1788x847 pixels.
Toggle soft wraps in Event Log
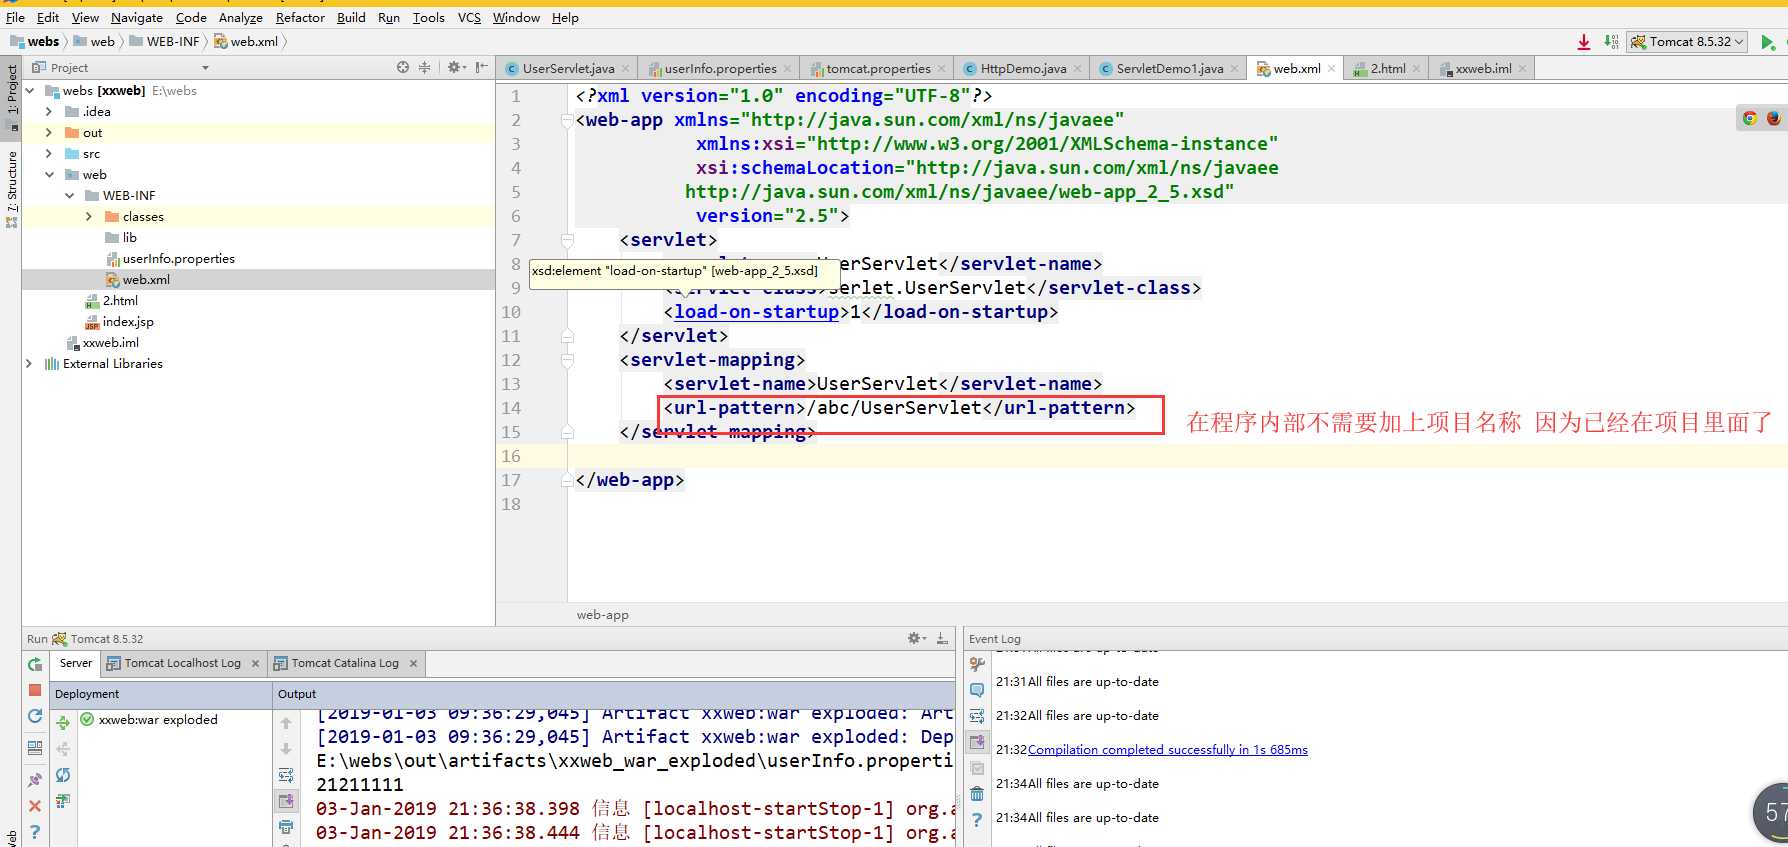point(977,716)
